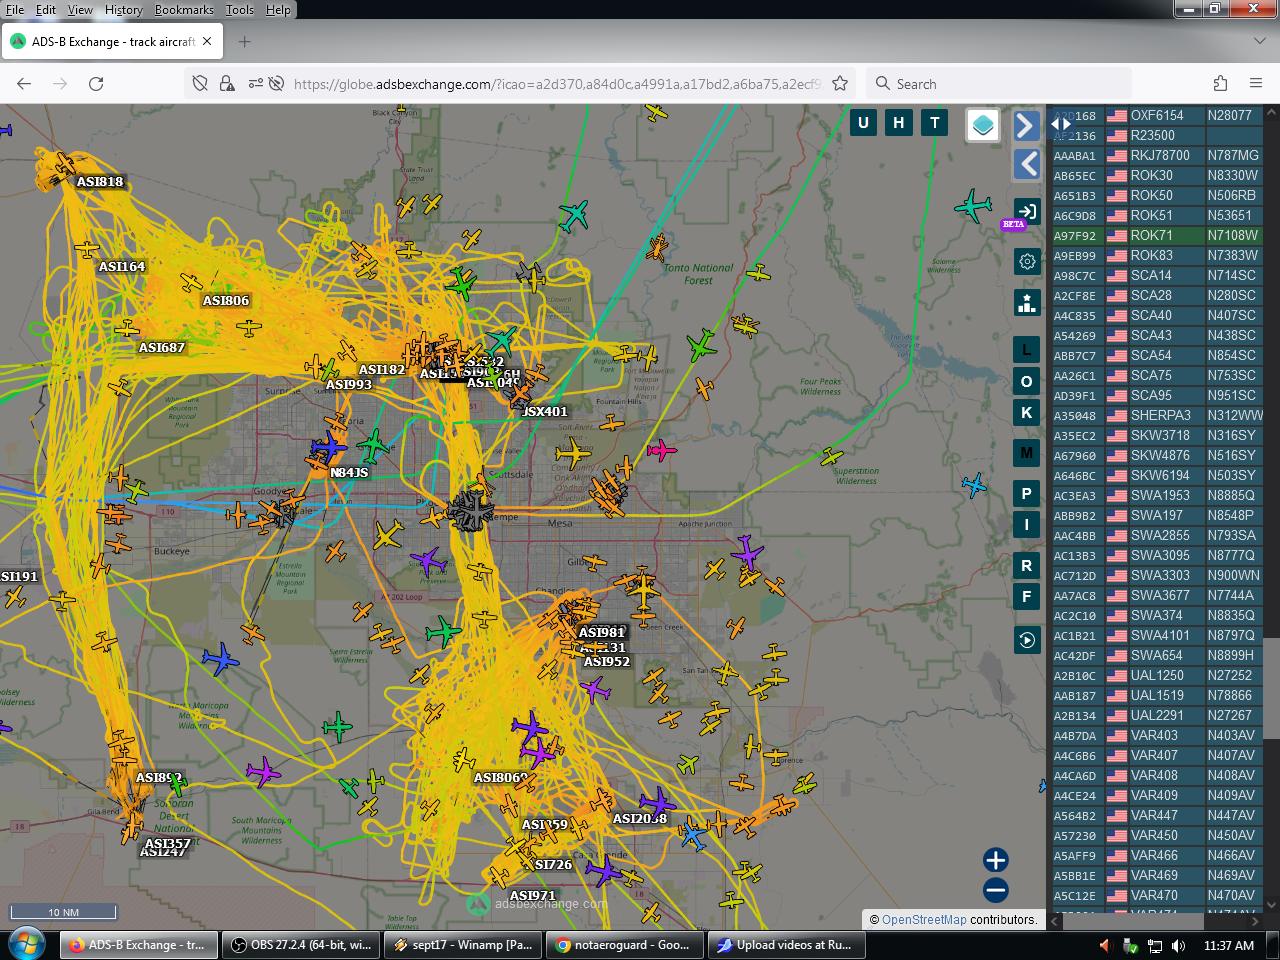Click the tracking protection shield icon

tap(200, 84)
